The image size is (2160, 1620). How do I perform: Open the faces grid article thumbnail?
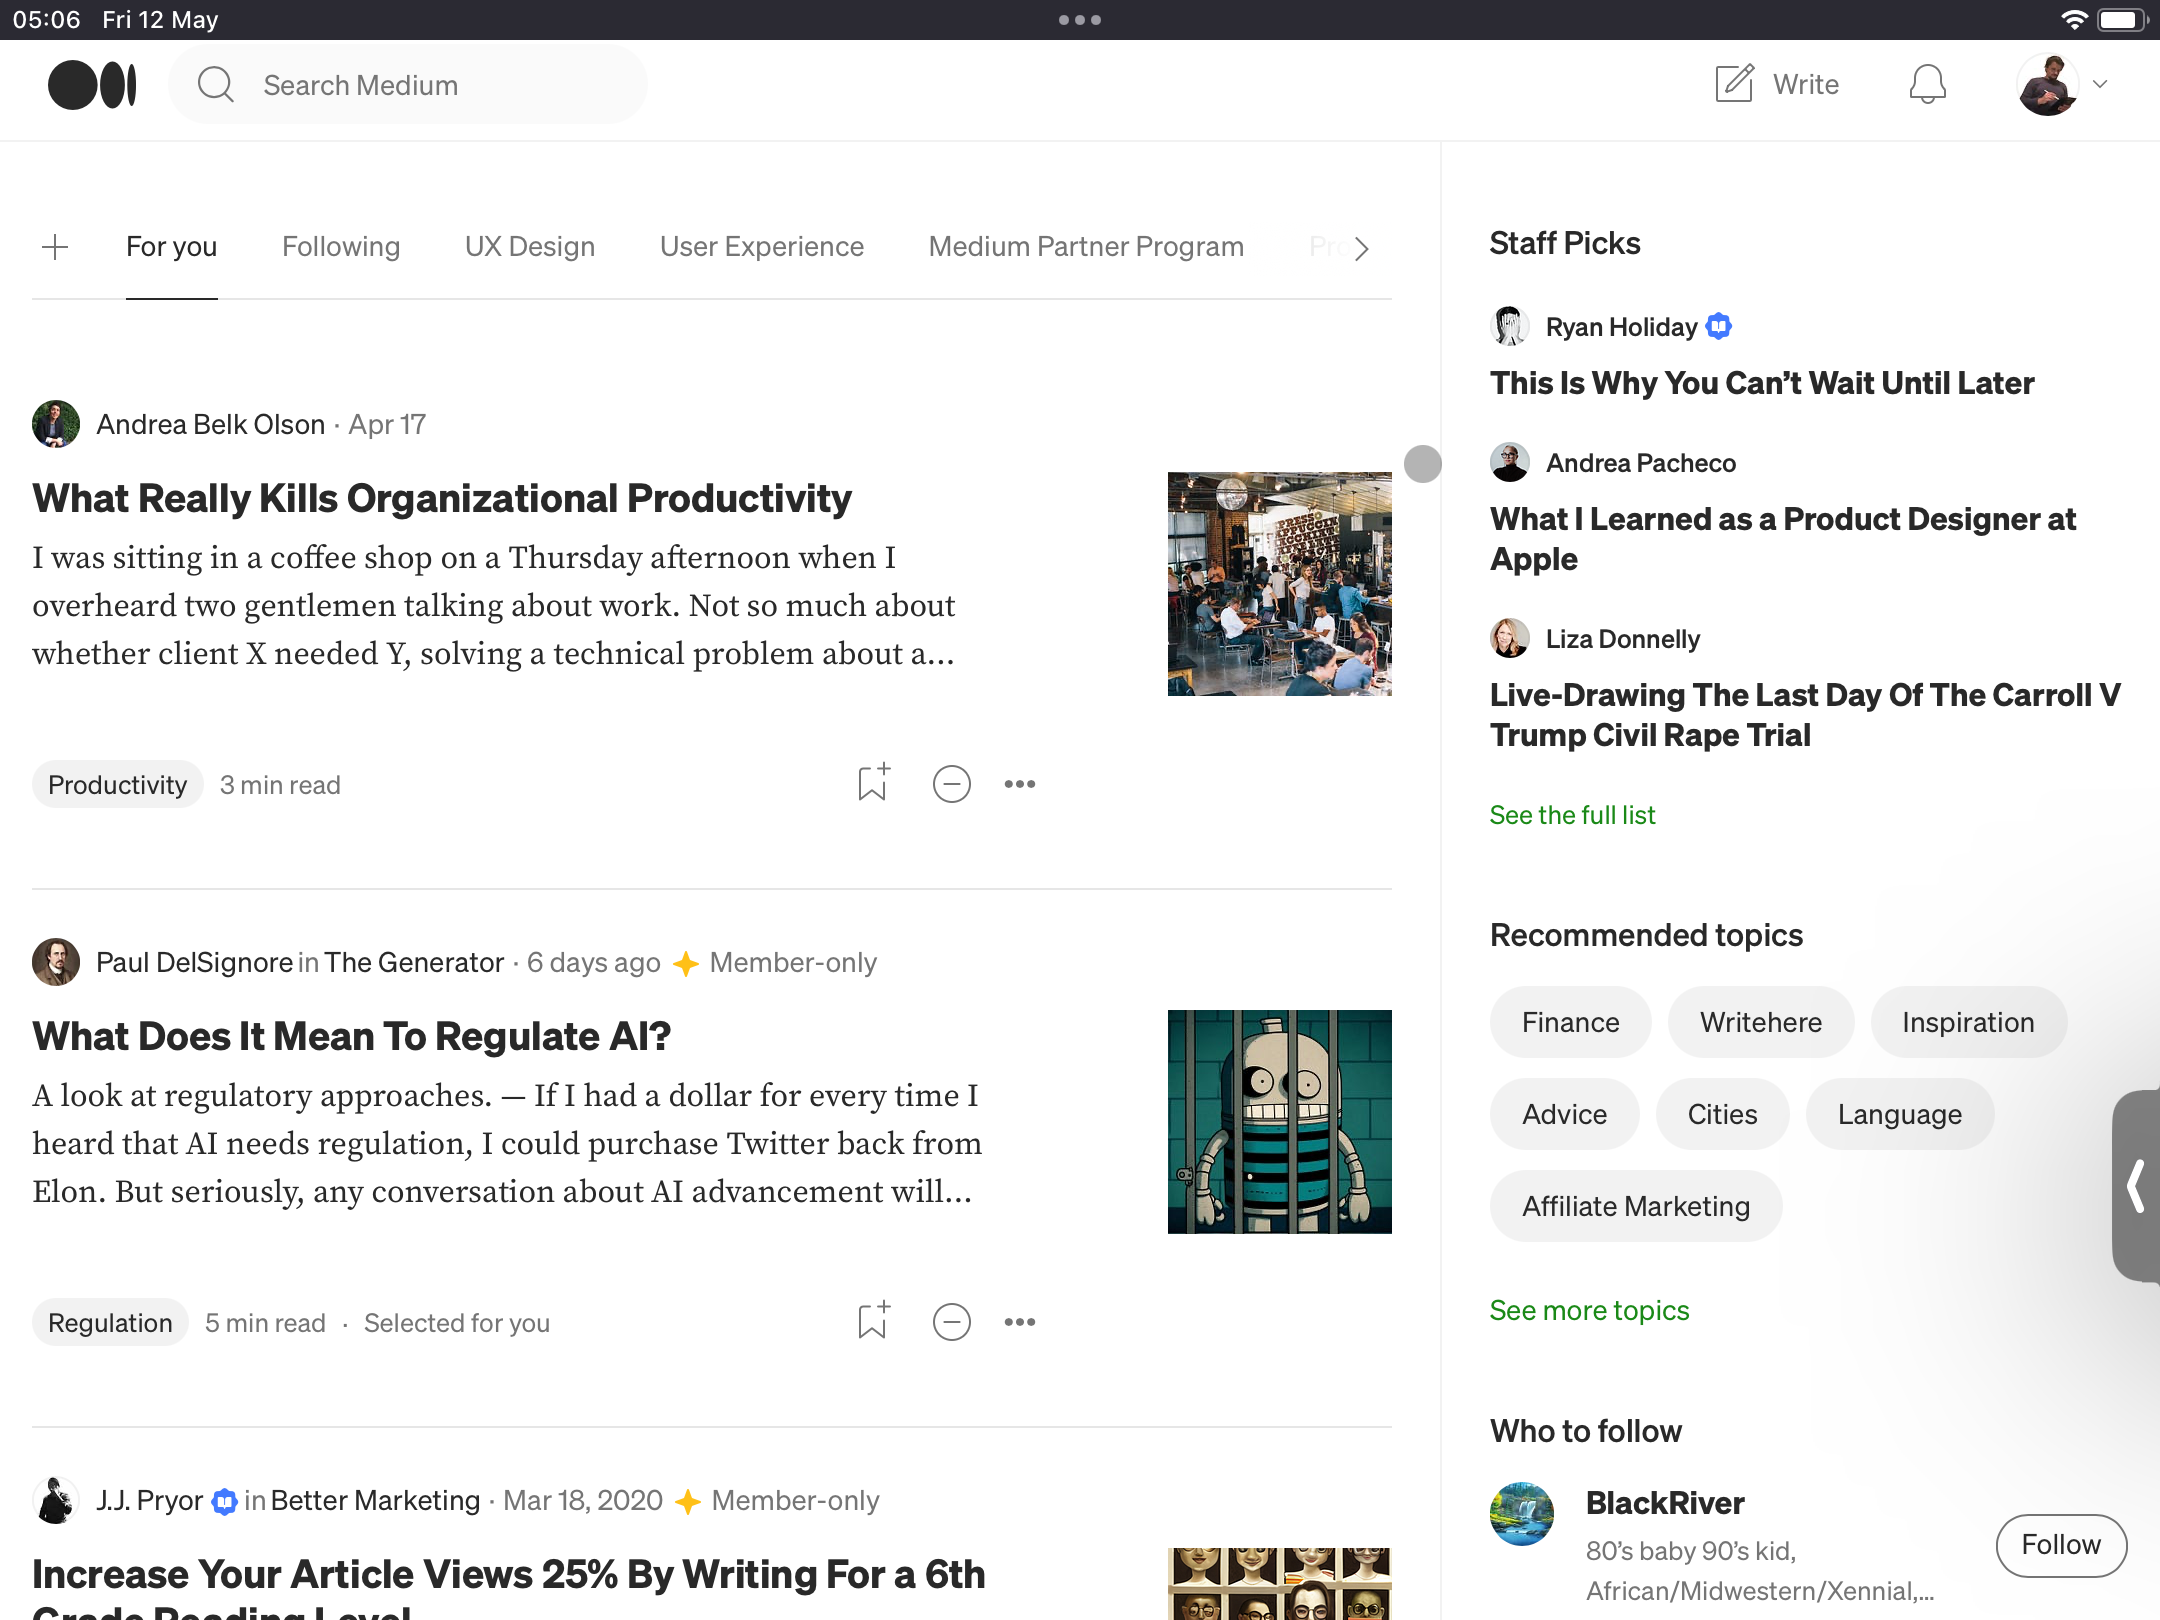tap(1280, 1584)
